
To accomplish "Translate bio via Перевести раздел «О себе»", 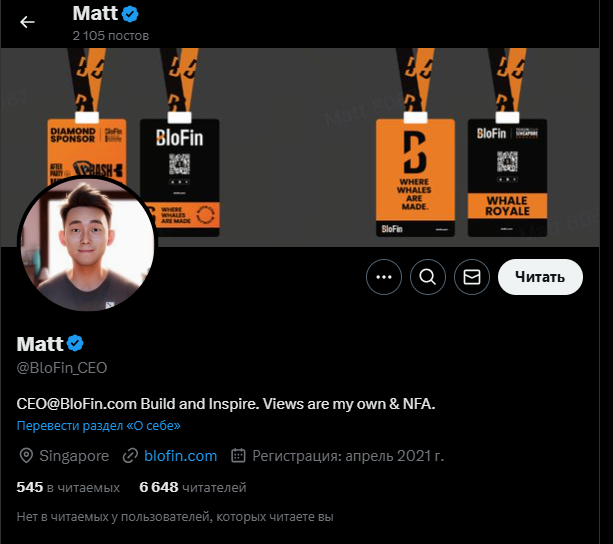I will click(99, 425).
